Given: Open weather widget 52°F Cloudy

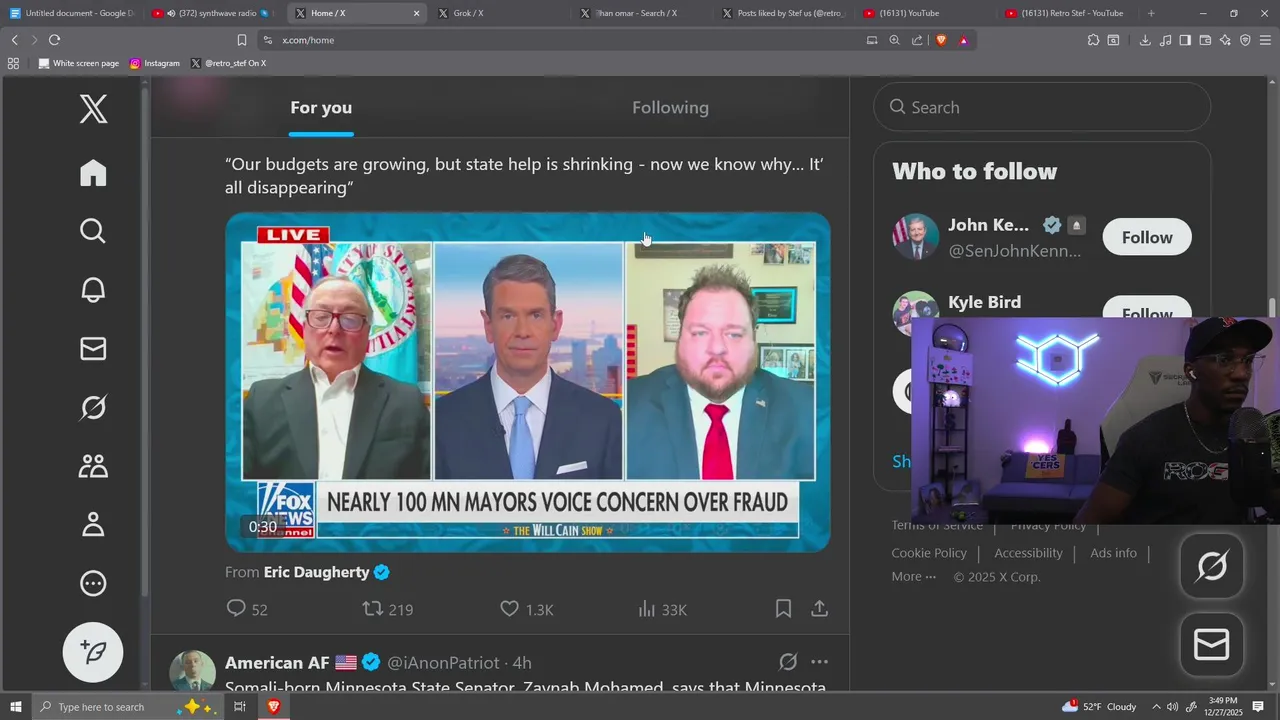Looking at the screenshot, I should coord(1100,707).
